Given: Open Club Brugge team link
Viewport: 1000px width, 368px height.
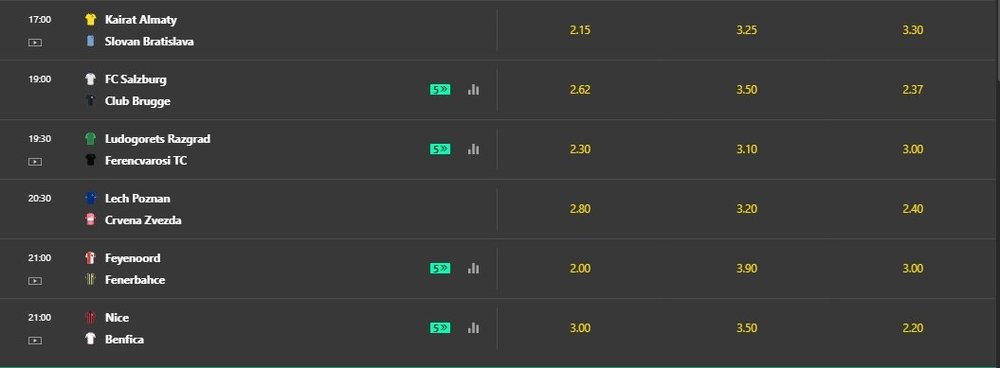Looking at the screenshot, I should [138, 101].
